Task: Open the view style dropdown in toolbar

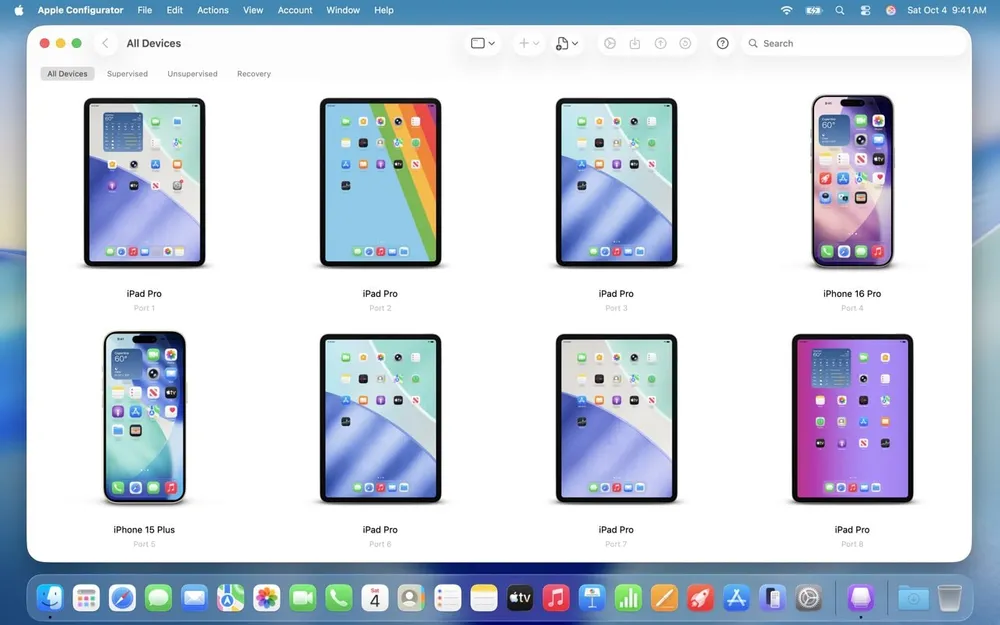Action: click(483, 43)
